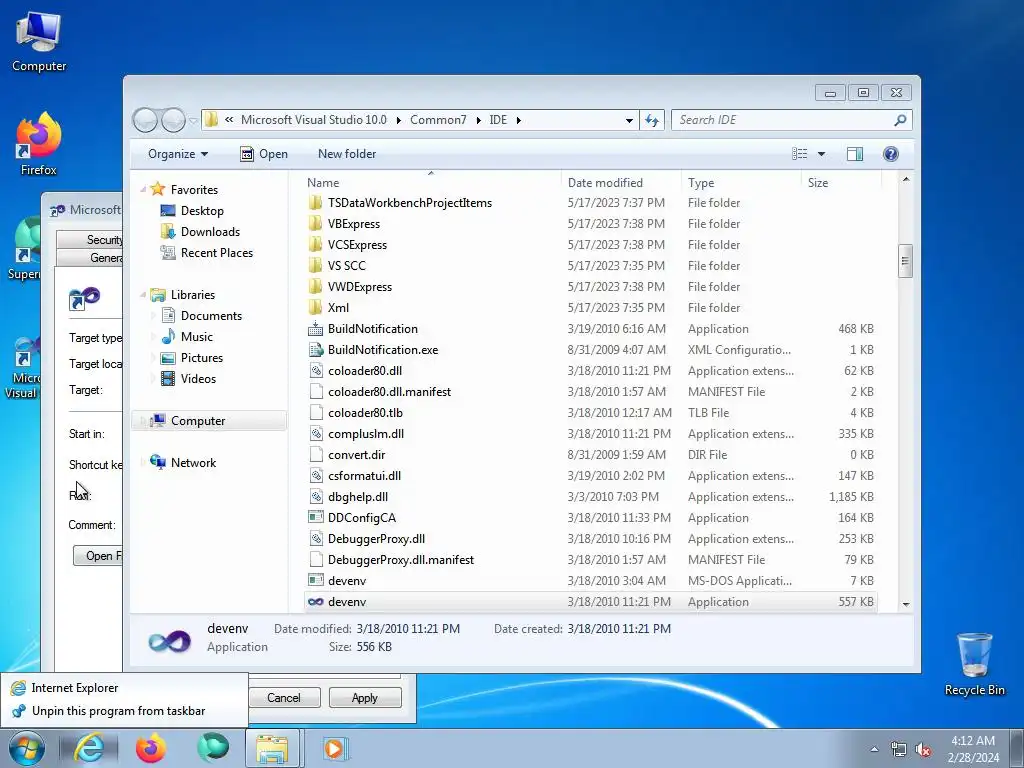Select the BuildNotification application icon
The width and height of the screenshot is (1024, 768).
tap(315, 329)
